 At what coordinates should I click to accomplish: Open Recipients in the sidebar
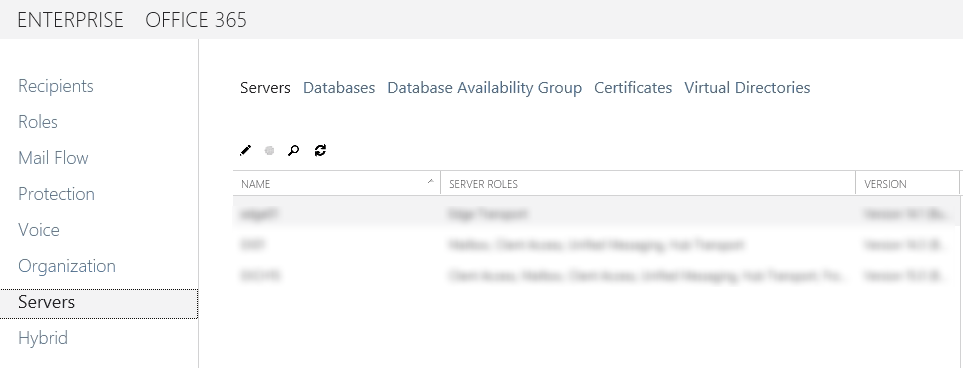tap(56, 86)
